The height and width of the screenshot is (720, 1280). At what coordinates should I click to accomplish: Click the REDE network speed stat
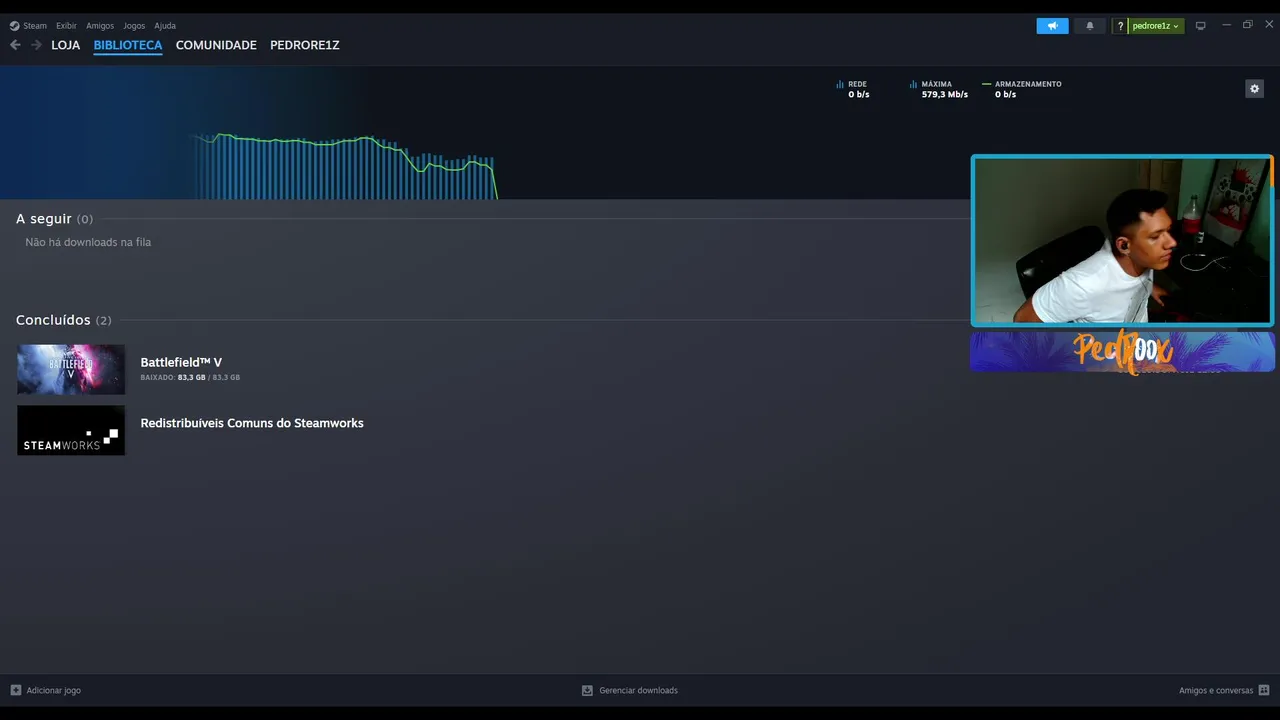(853, 89)
